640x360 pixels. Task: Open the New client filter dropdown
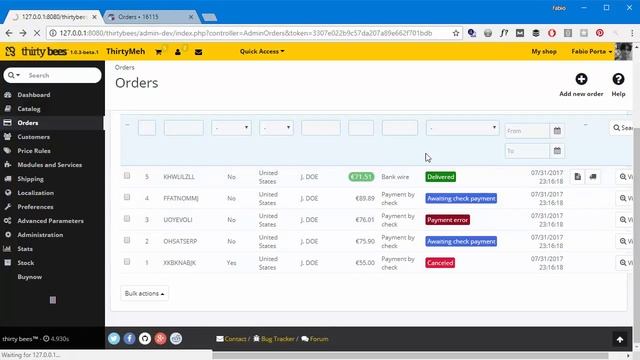click(231, 128)
